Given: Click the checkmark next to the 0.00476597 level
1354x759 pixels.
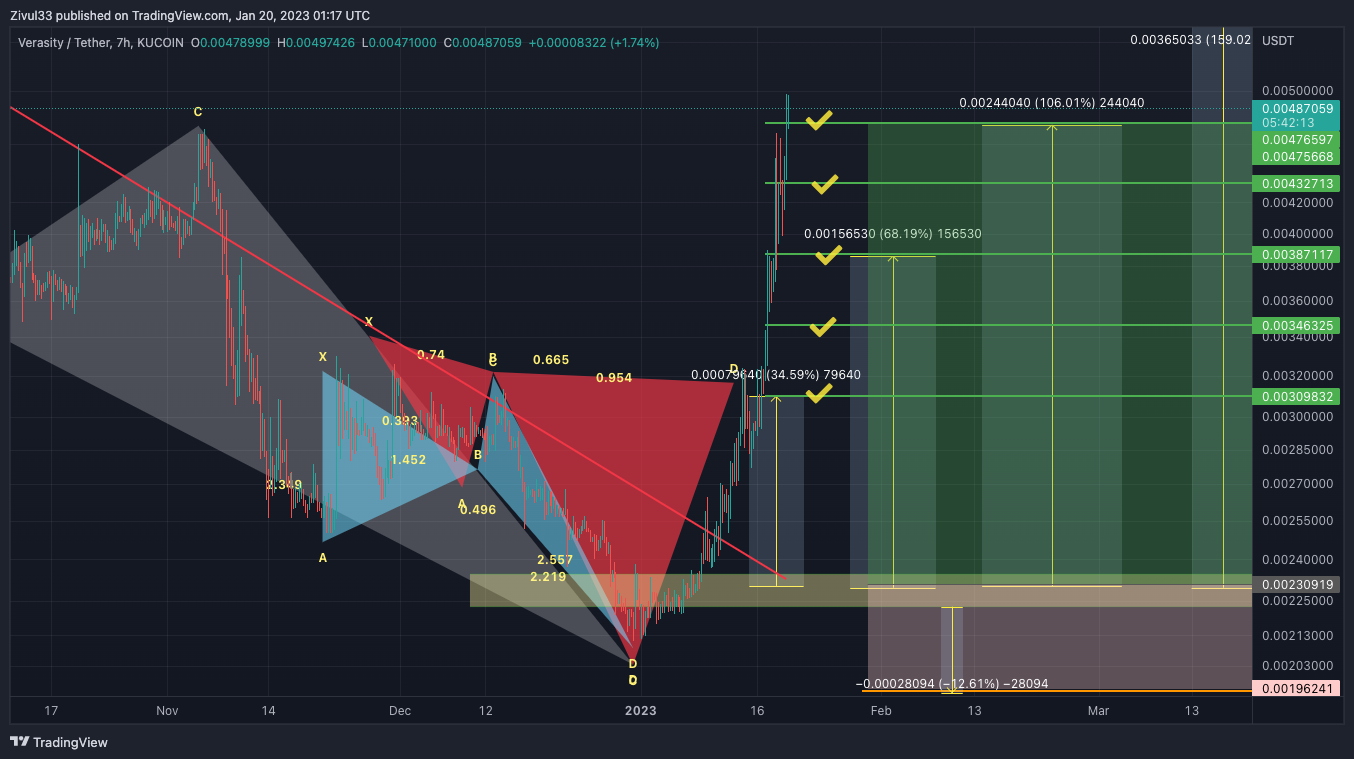Looking at the screenshot, I should pos(819,121).
